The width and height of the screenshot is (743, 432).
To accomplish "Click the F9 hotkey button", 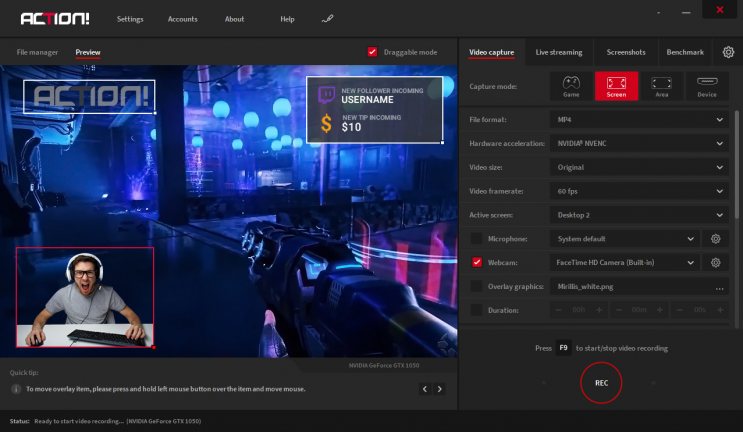I will (563, 348).
